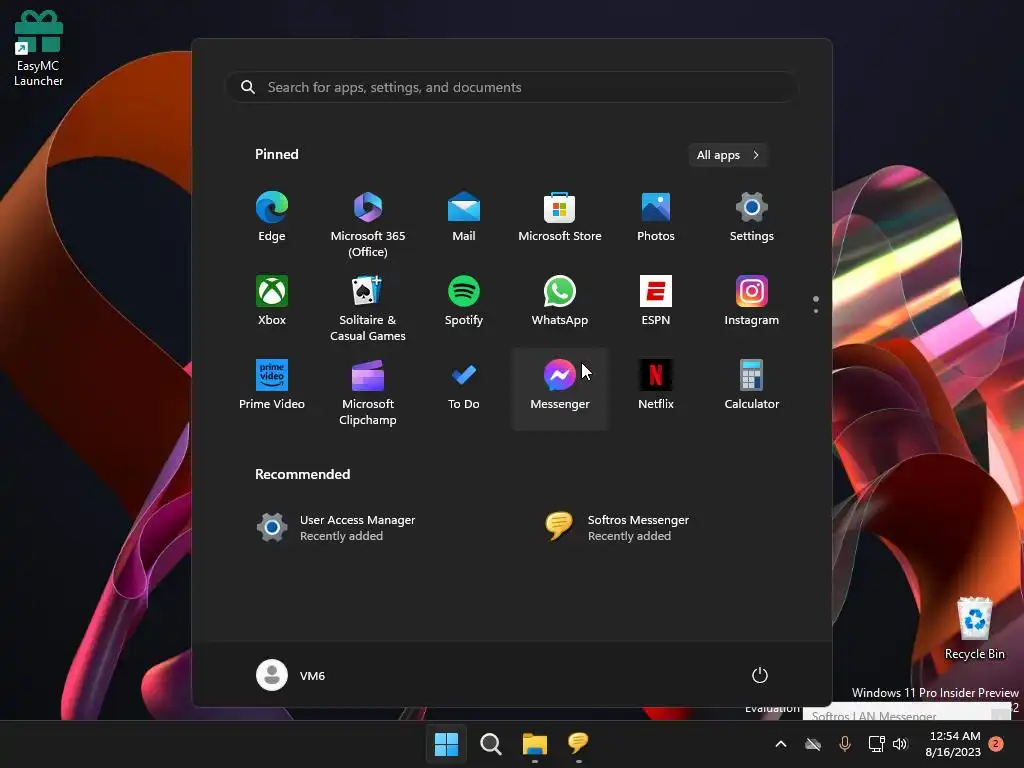This screenshot has width=1024, height=768.
Task: Click the power button
Action: point(760,675)
